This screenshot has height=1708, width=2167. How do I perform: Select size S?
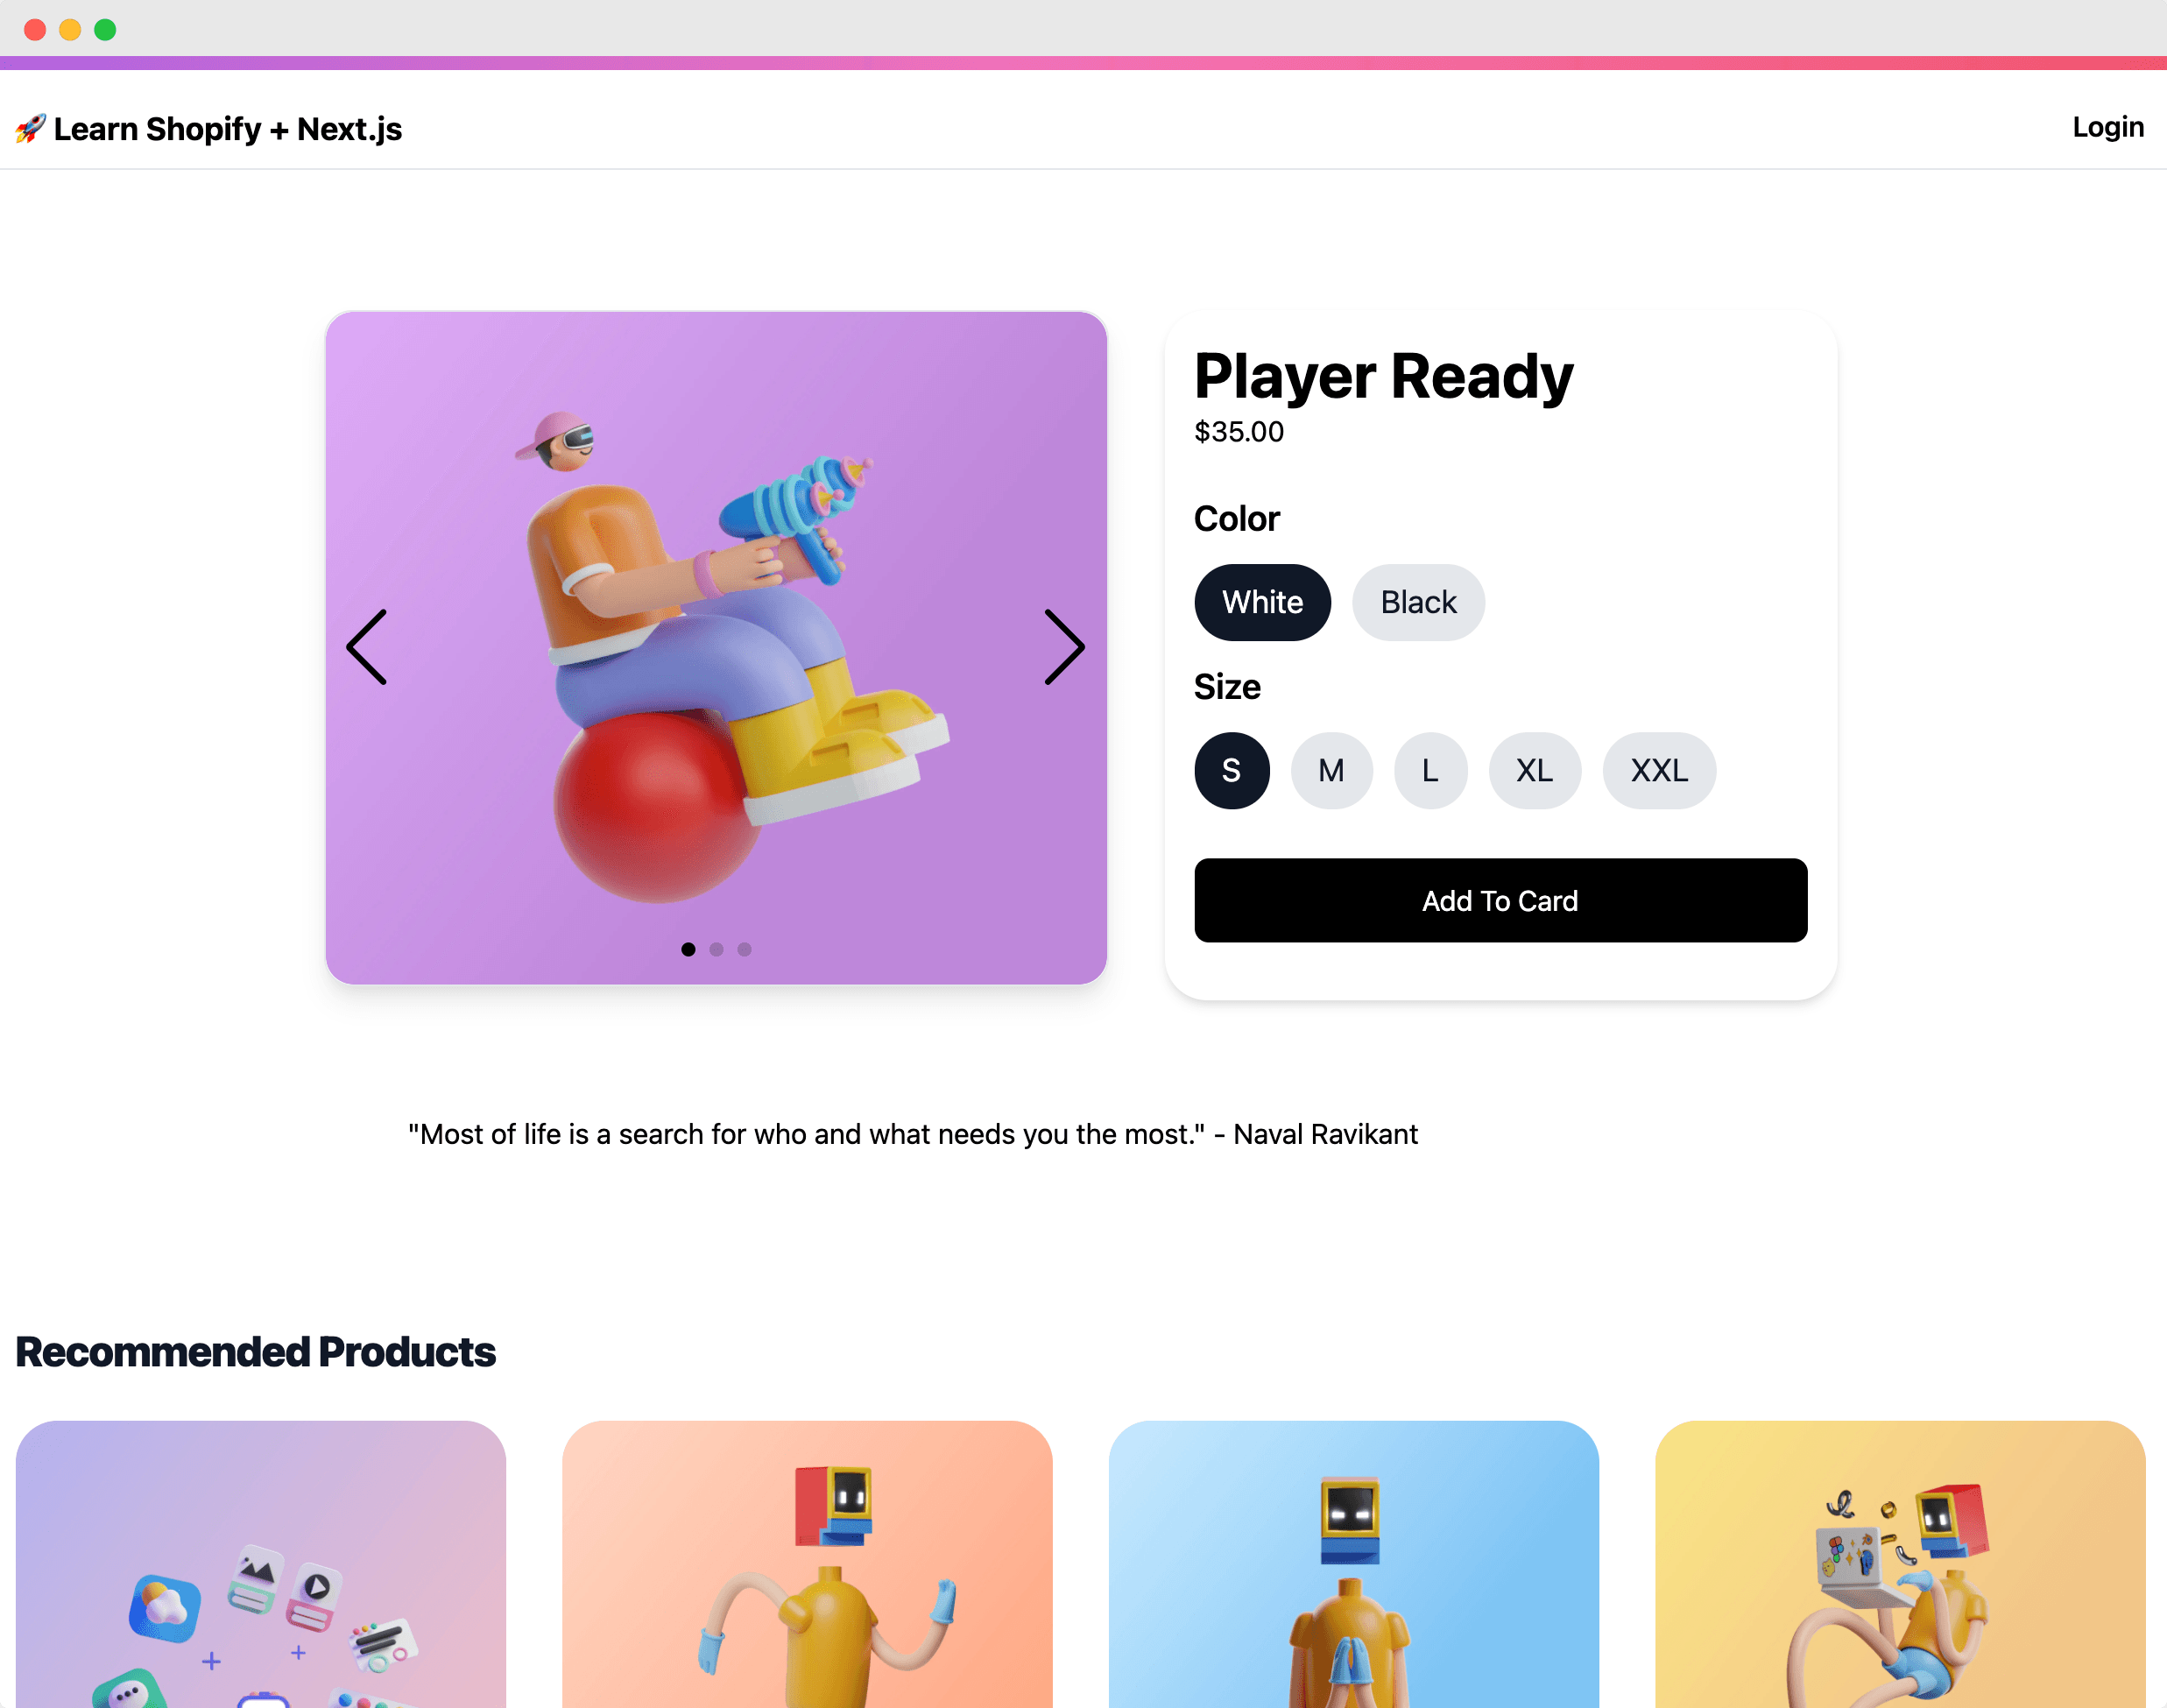click(1232, 770)
